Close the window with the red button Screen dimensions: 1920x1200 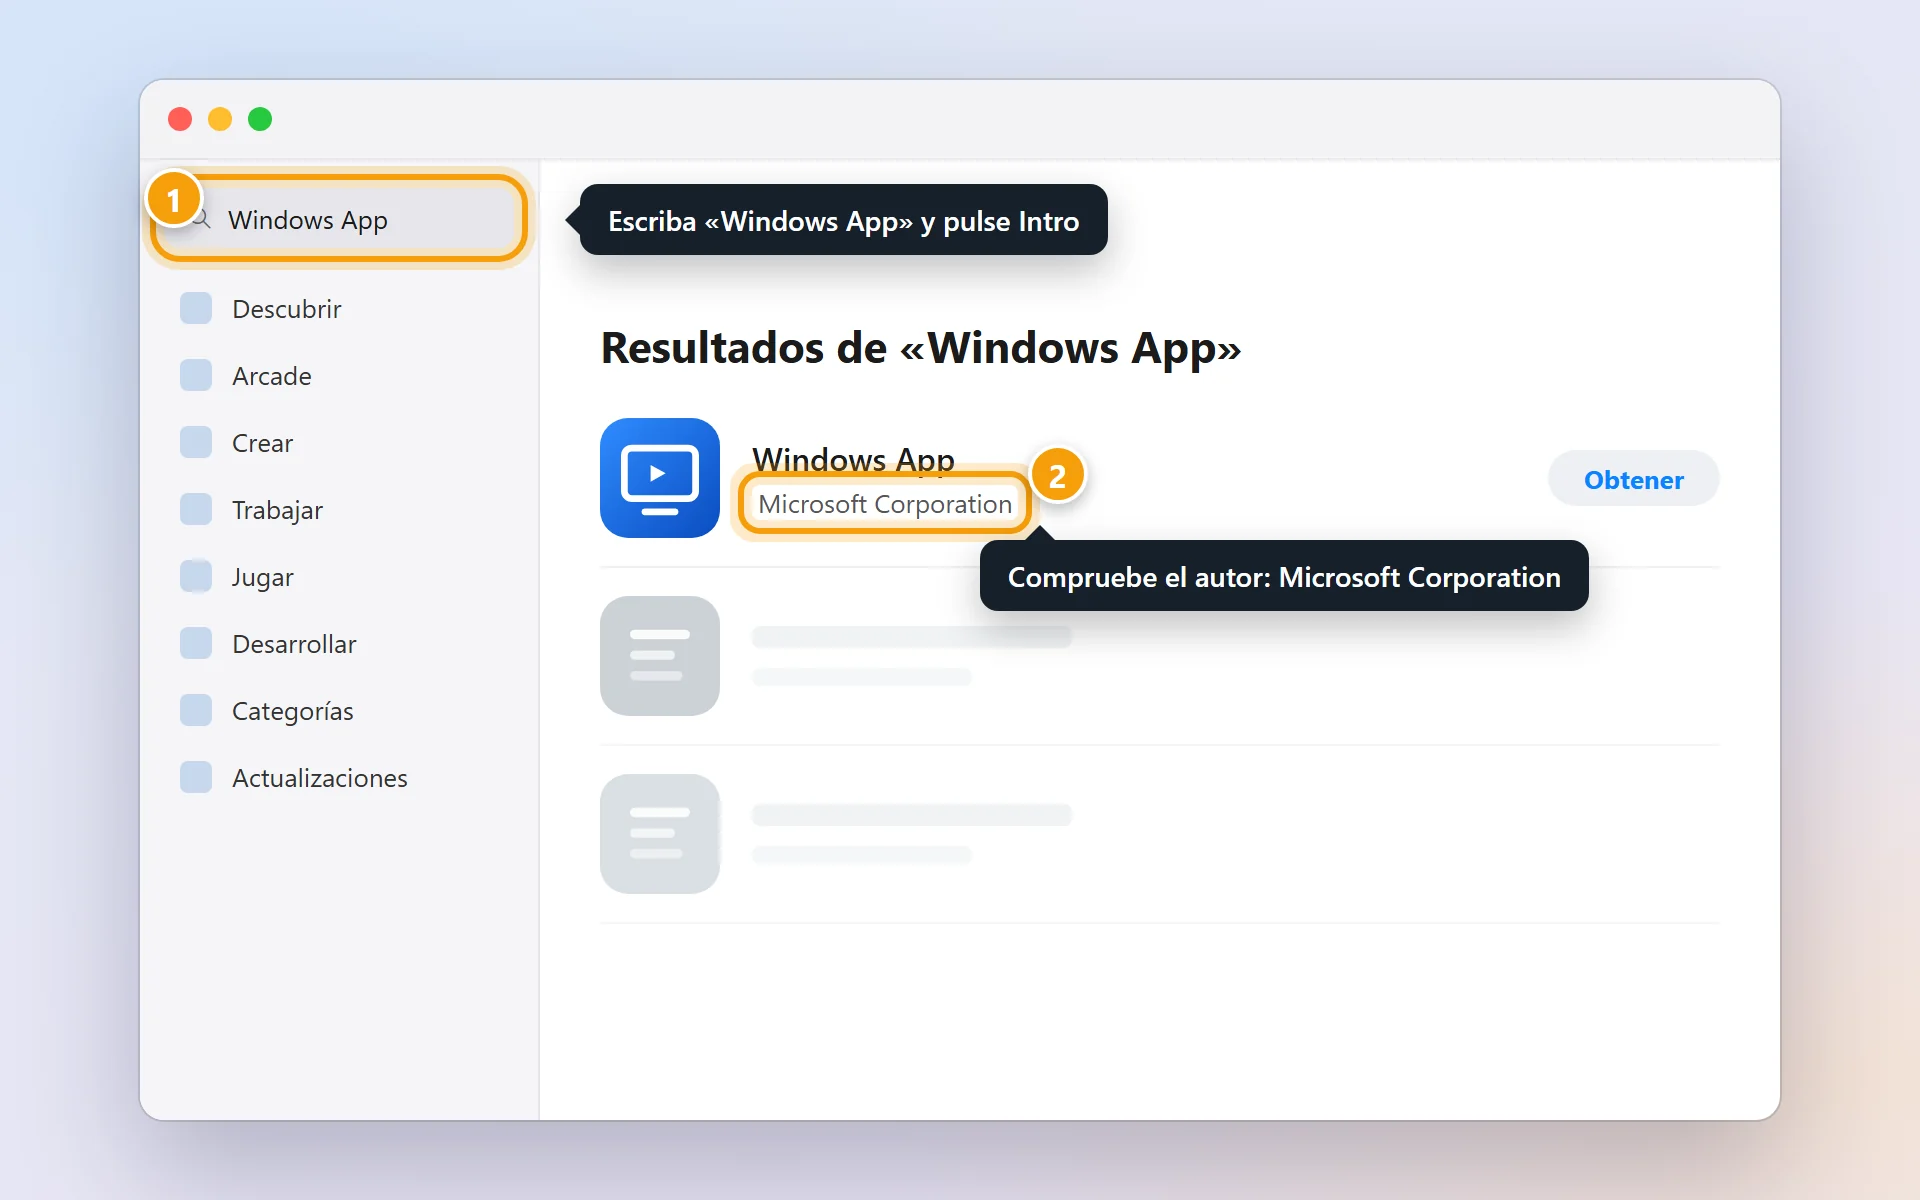pyautogui.click(x=180, y=119)
